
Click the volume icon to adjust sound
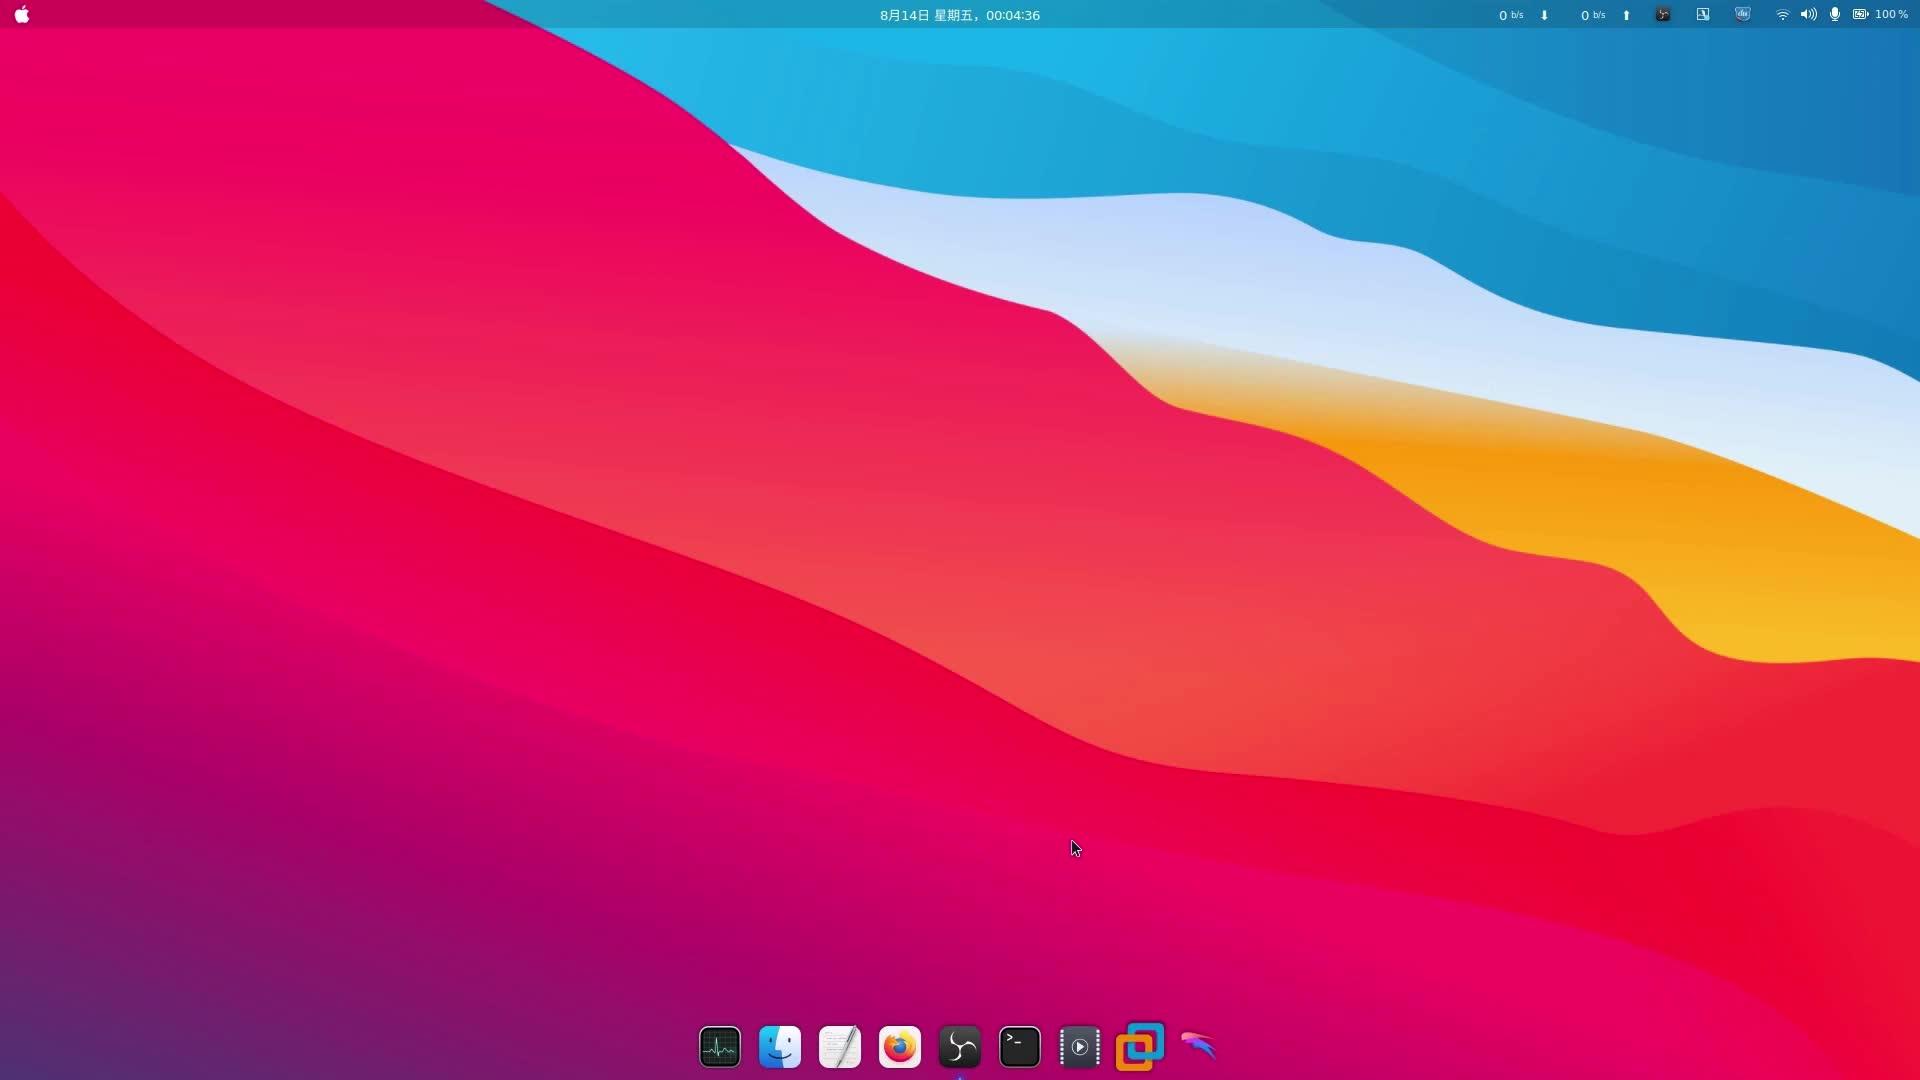tap(1809, 15)
